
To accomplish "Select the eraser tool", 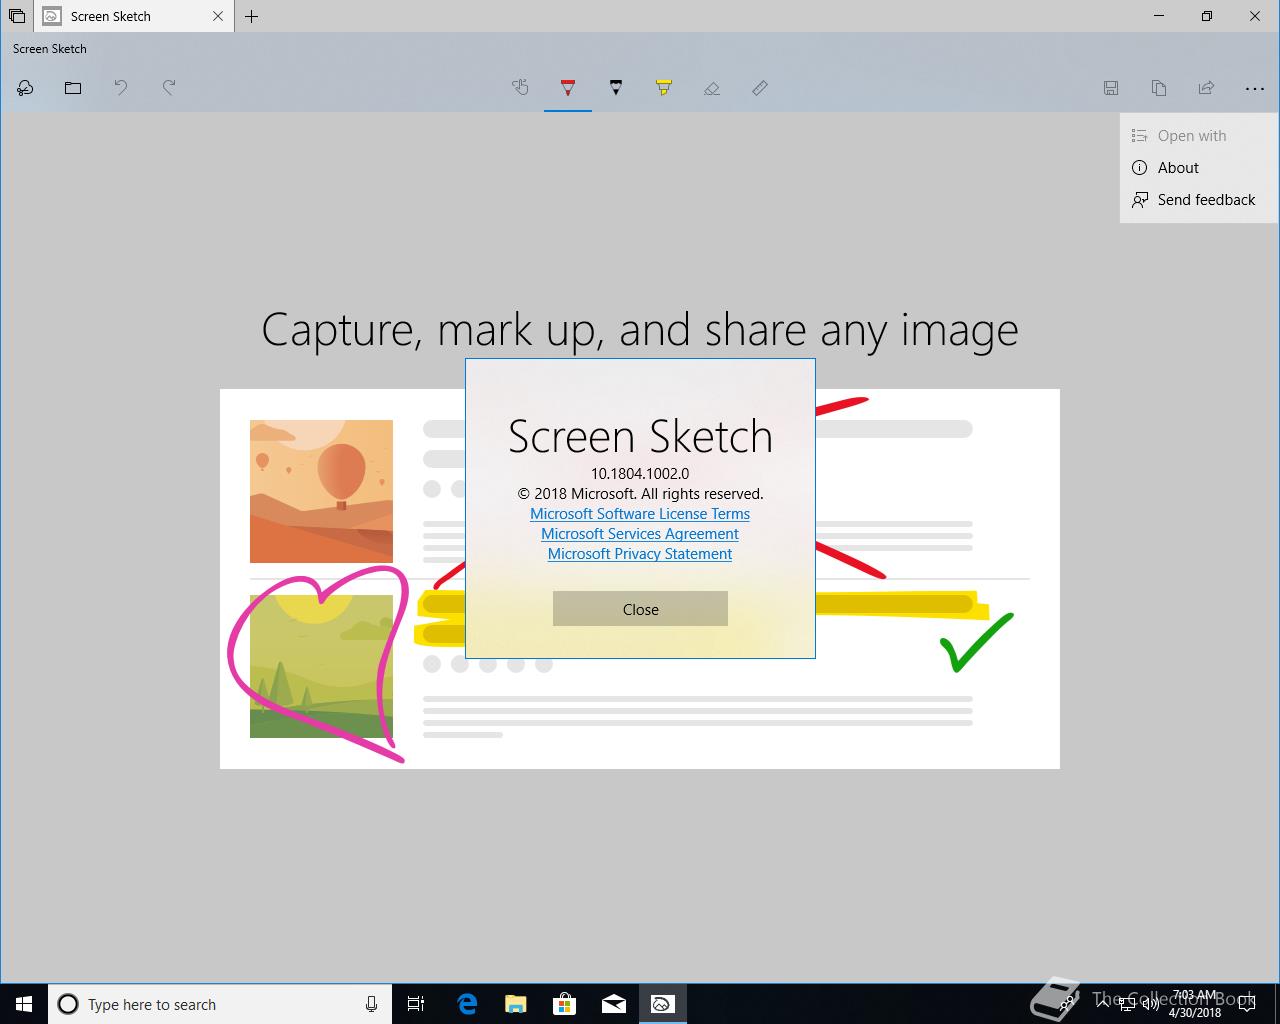I will (712, 88).
